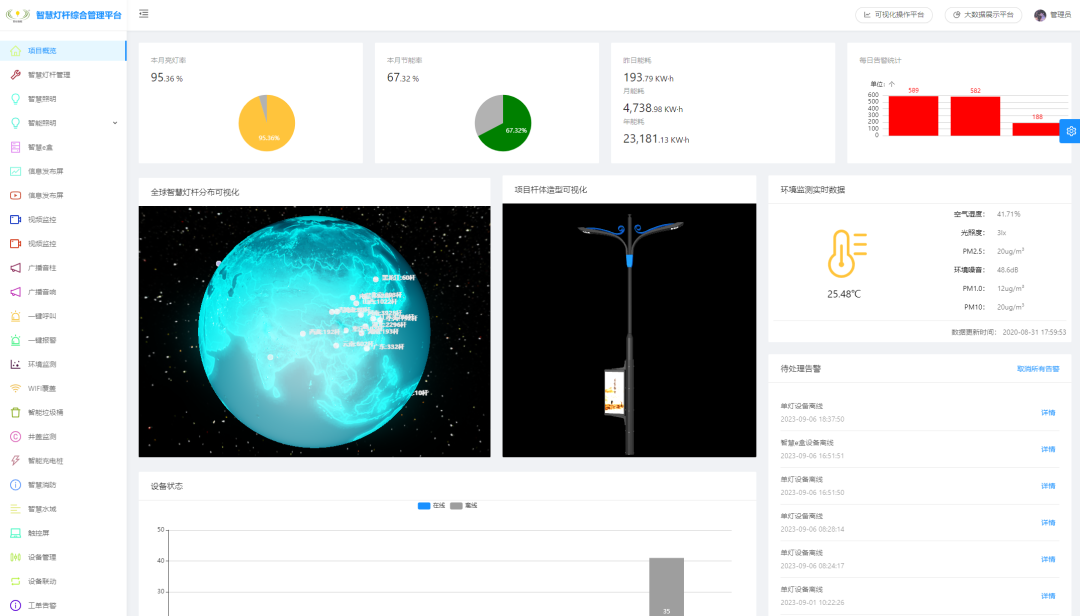Viewport: 1080px width, 616px height.
Task: Click the red bar labeled 582
Action: point(975,116)
